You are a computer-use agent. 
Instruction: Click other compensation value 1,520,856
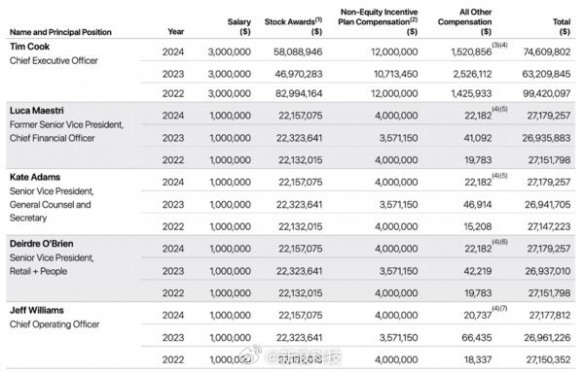[472, 52]
